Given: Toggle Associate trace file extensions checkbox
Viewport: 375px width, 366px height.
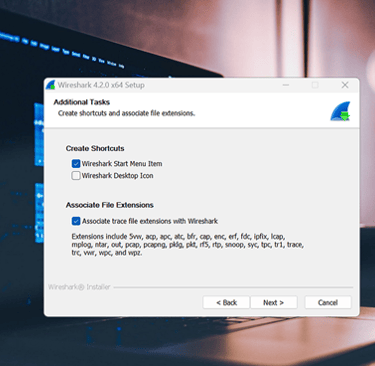Looking at the screenshot, I should (x=76, y=221).
